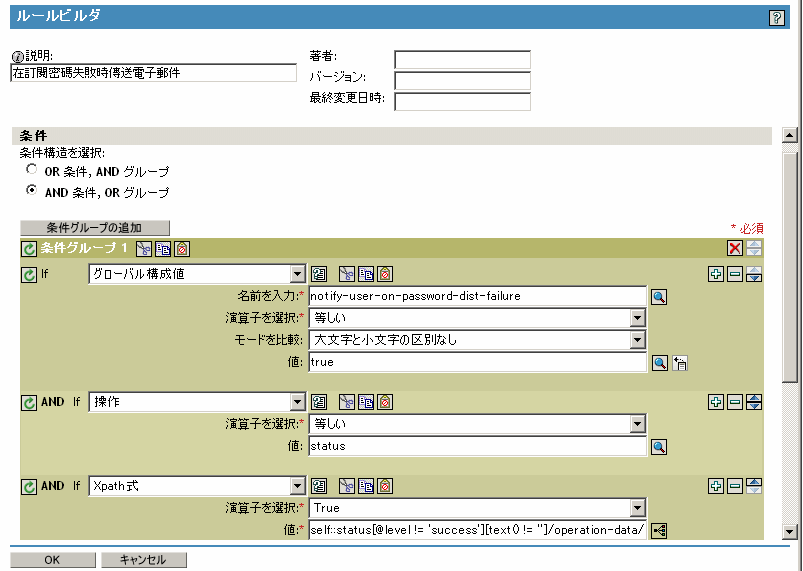Viewport: 803px width, 571px height.
Task: Click the info icon beside 説明
Action: pyautogui.click(x=17, y=56)
